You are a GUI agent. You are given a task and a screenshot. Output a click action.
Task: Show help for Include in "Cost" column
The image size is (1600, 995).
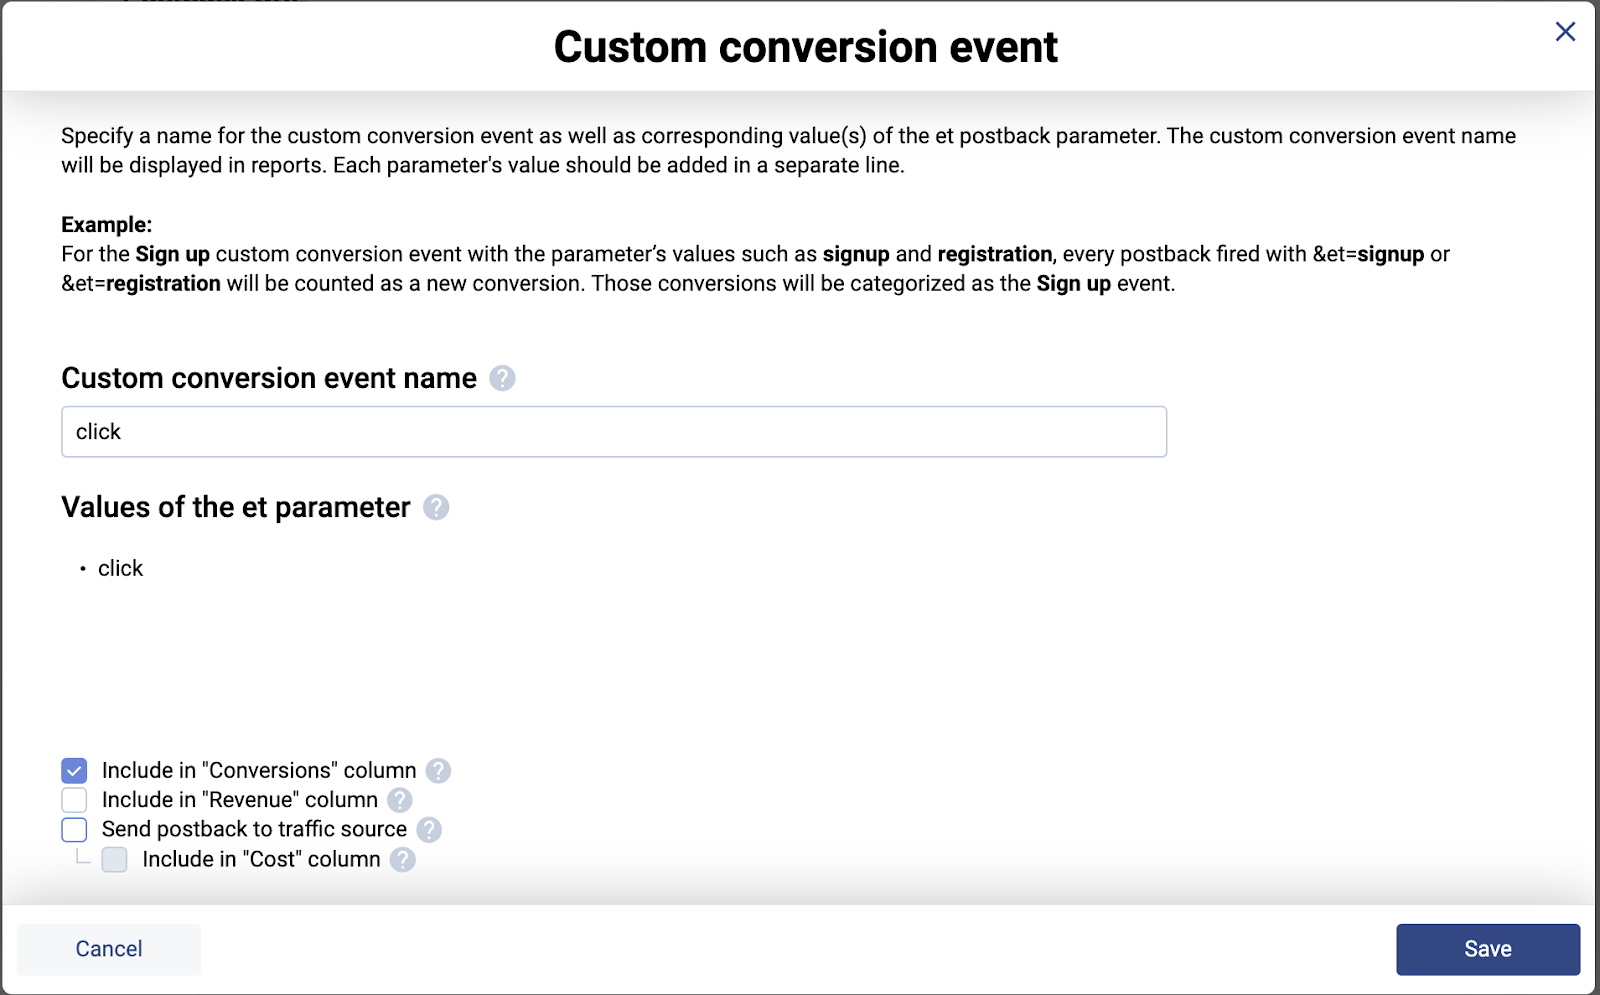(x=403, y=860)
